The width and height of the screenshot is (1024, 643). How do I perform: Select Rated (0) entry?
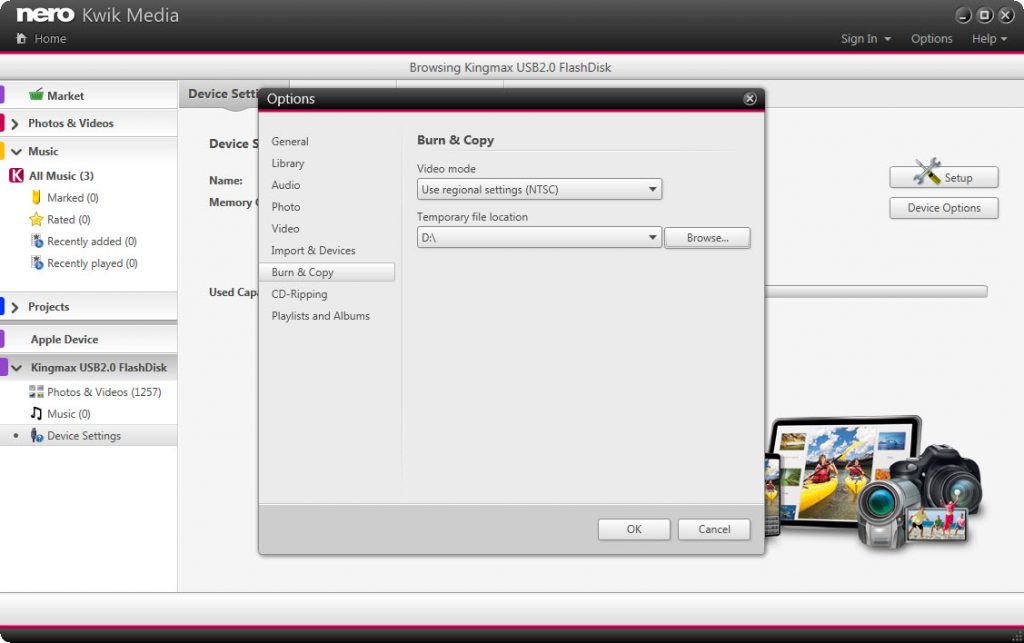click(x=69, y=219)
